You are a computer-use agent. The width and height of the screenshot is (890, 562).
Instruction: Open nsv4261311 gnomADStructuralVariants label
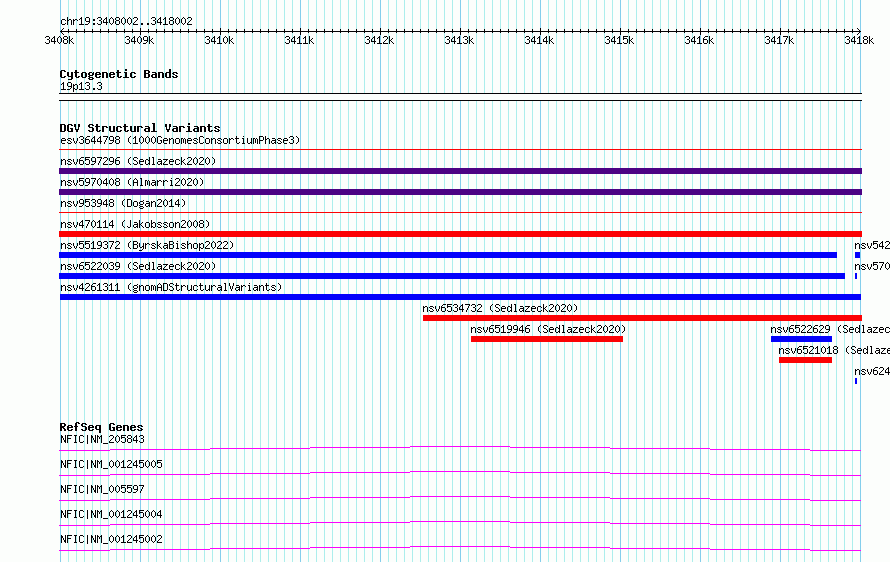(x=171, y=287)
